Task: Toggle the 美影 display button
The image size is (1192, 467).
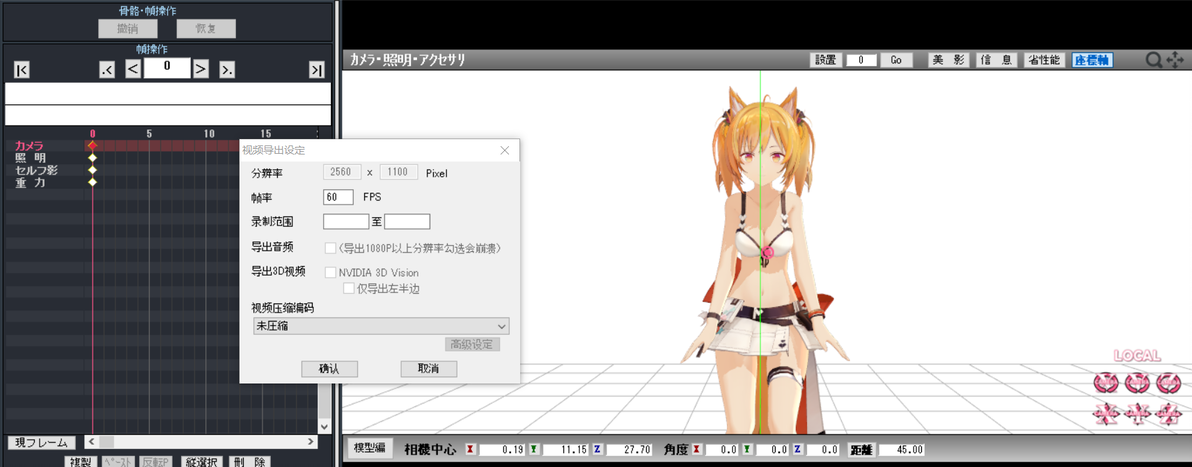Action: (949, 60)
